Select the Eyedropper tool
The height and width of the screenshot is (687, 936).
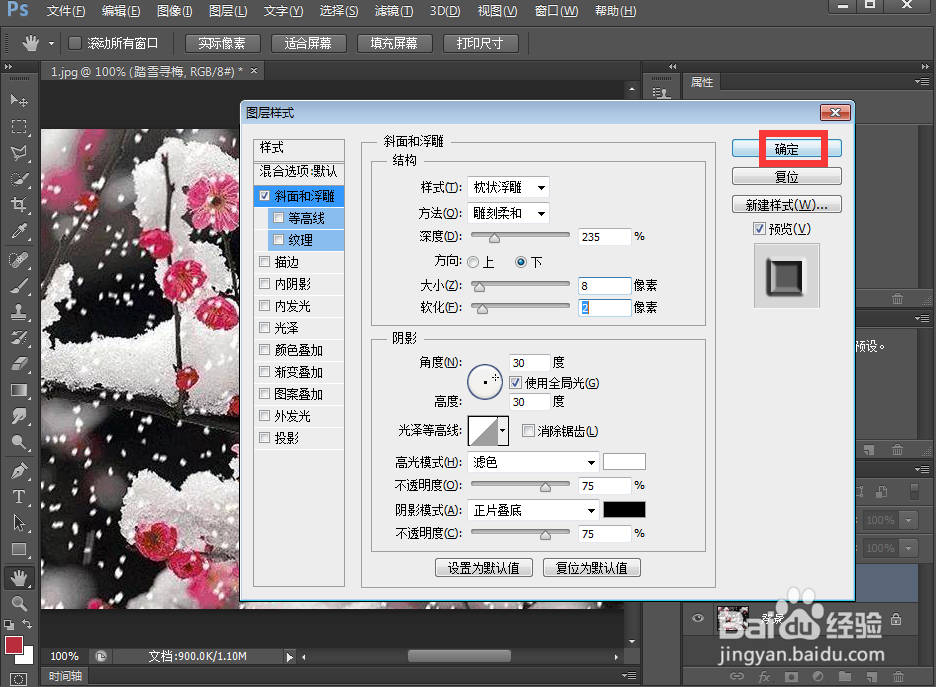tap(19, 231)
